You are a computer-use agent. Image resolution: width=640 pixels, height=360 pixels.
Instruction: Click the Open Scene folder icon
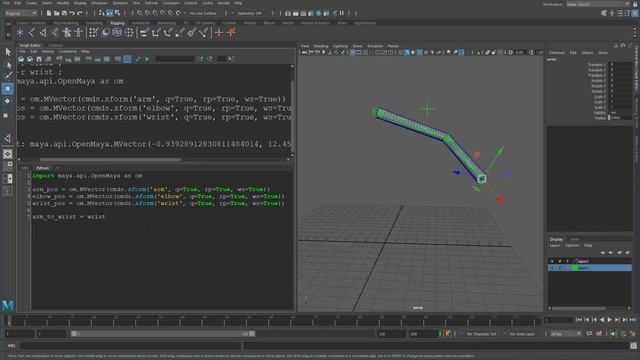coord(56,13)
